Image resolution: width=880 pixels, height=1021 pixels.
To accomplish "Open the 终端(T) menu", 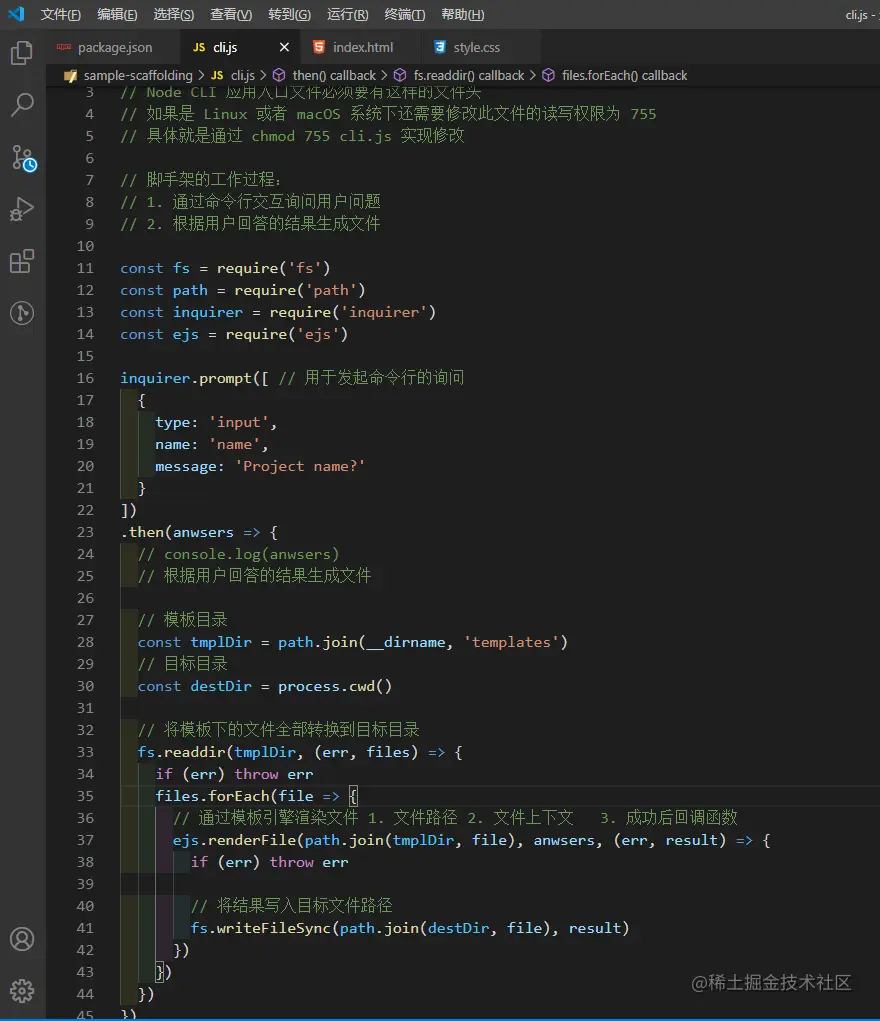I will pyautogui.click(x=405, y=14).
